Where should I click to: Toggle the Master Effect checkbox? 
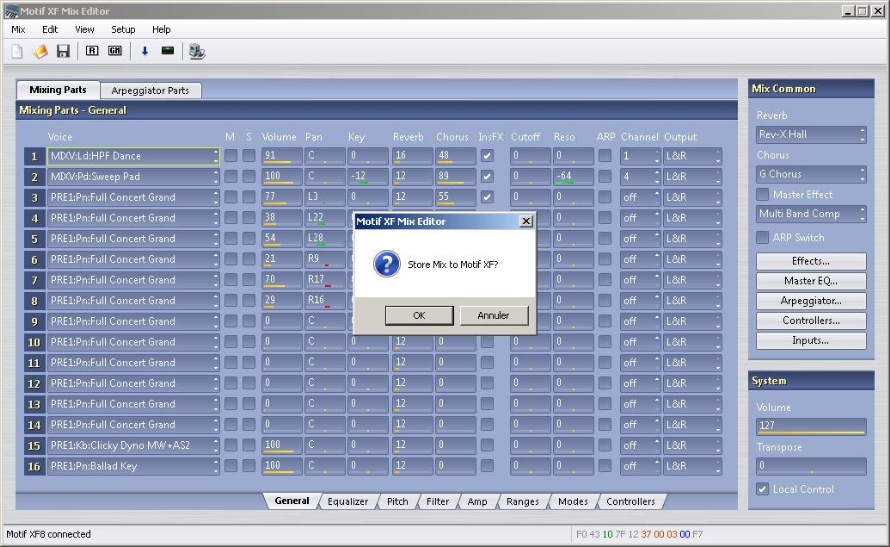coord(762,195)
